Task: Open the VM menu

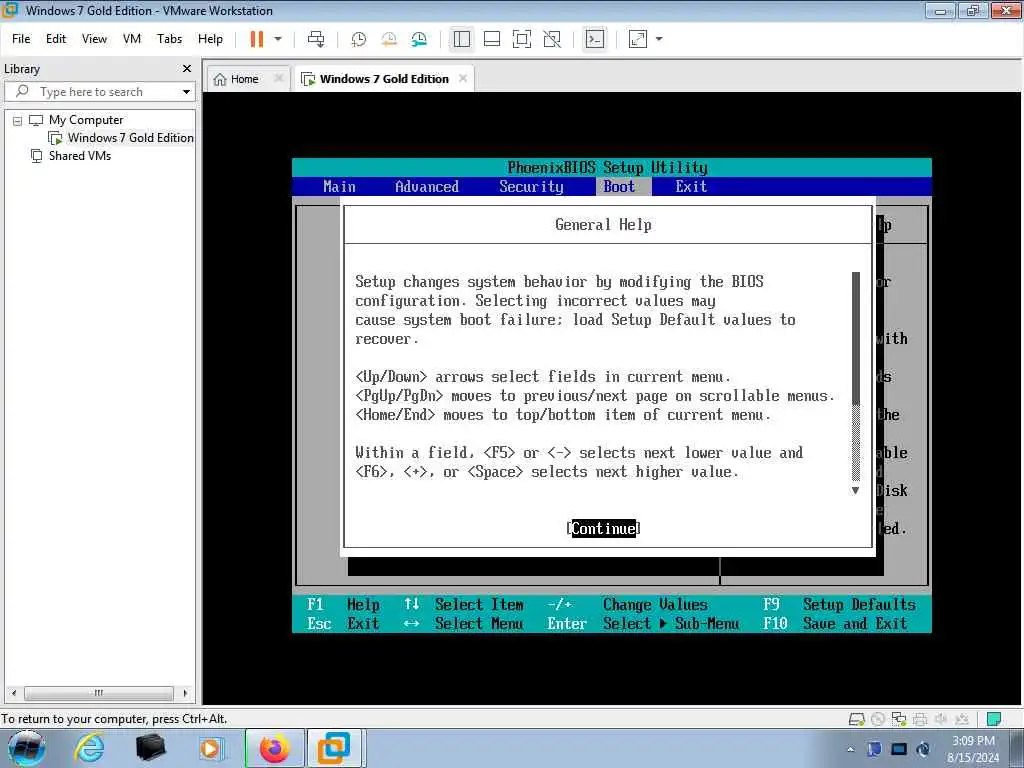Action: coord(132,39)
